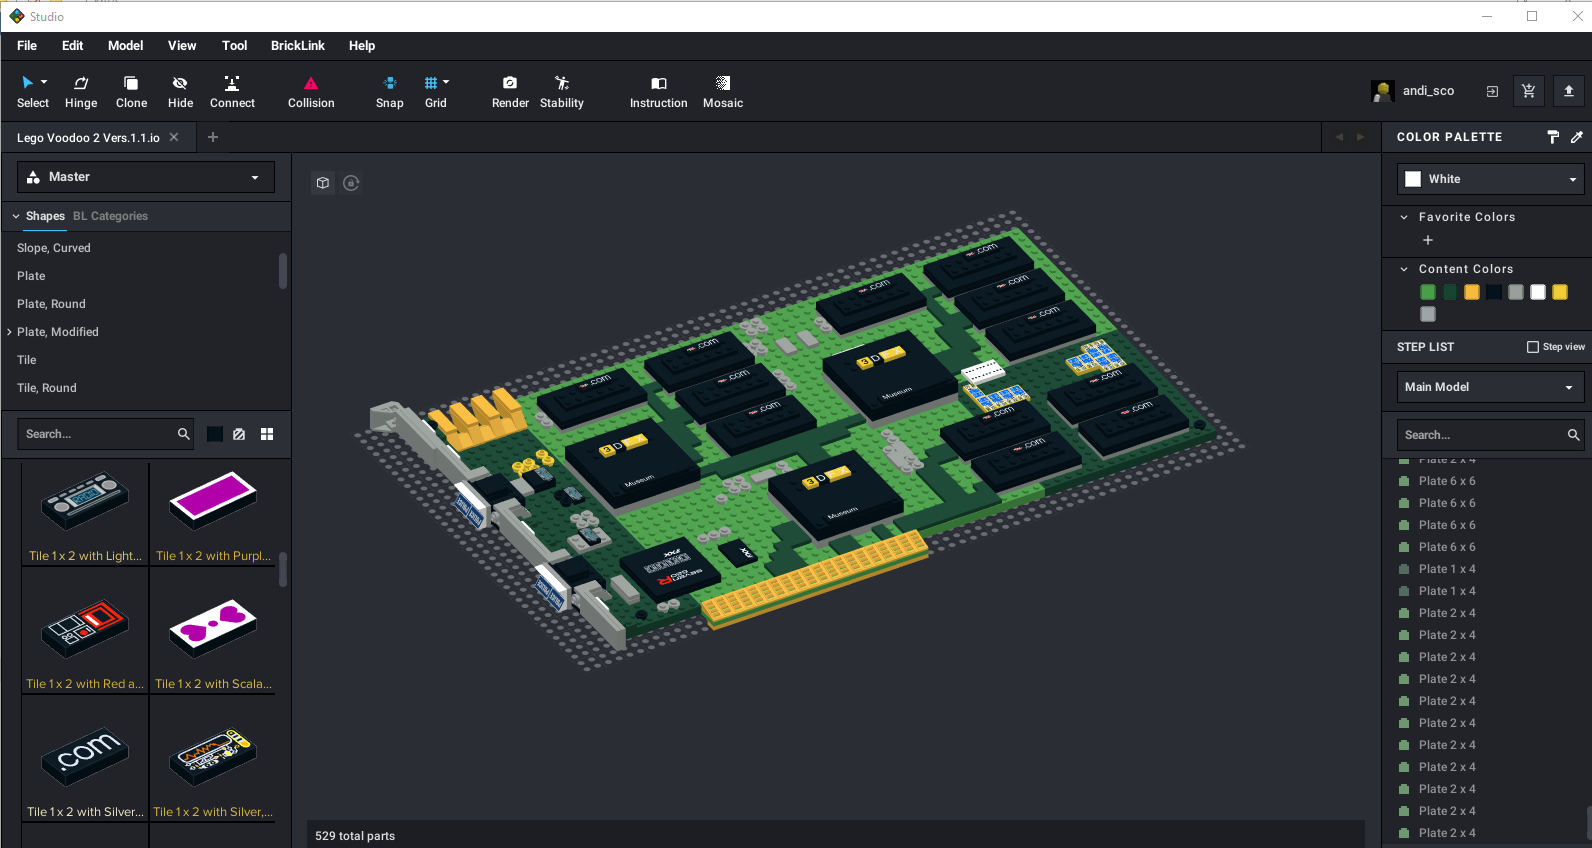
Task: Collapse the Shapes category list
Action: 16,216
